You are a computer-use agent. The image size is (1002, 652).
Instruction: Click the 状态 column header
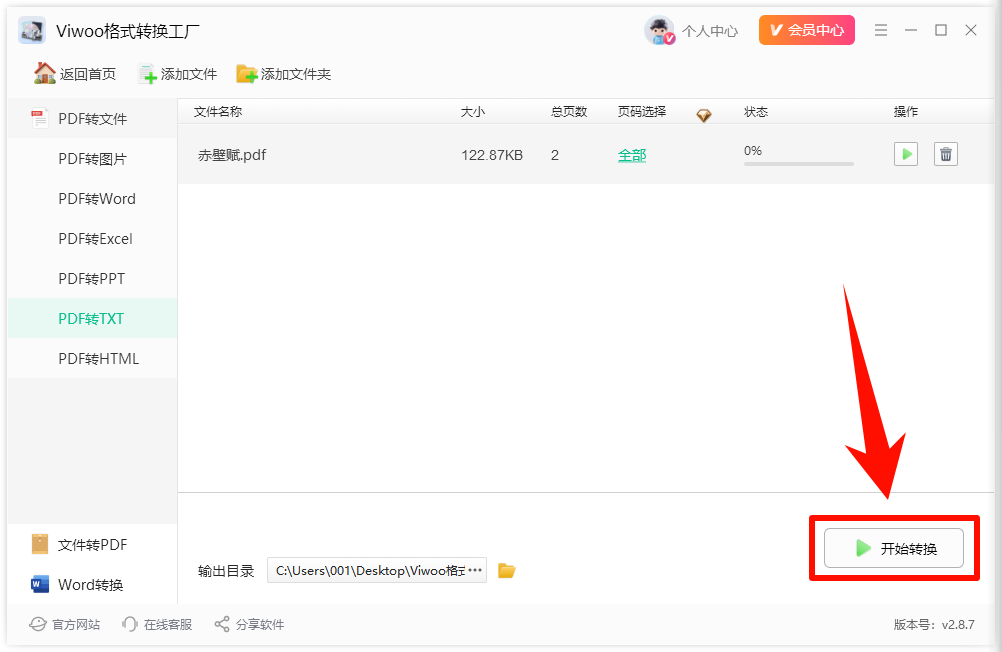(756, 112)
